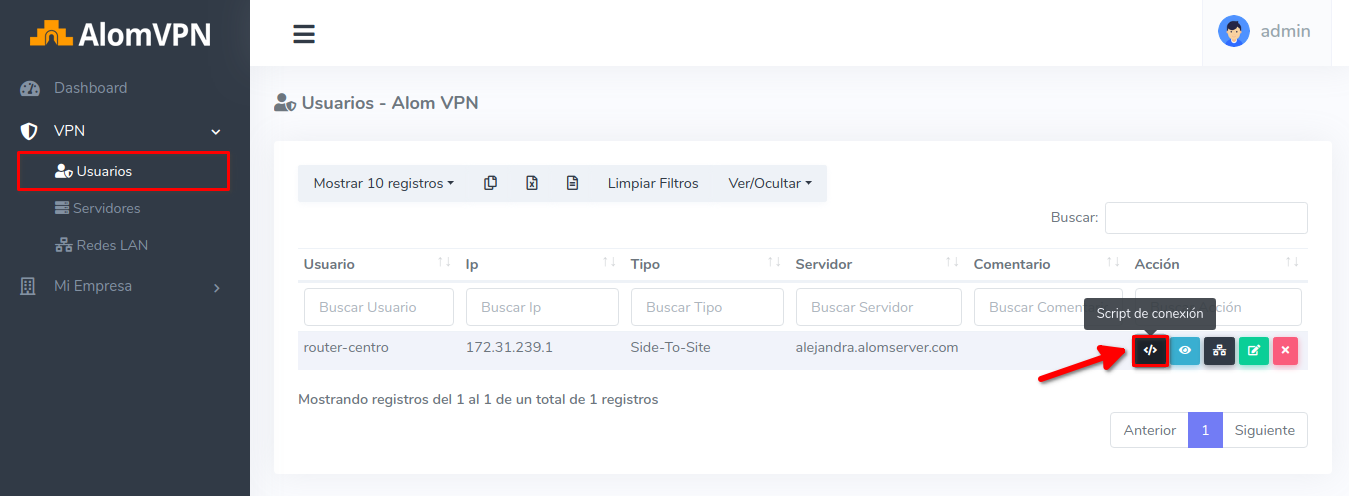Open the Ver/Ocultar column dropdown
The height and width of the screenshot is (496, 1349).
(770, 183)
